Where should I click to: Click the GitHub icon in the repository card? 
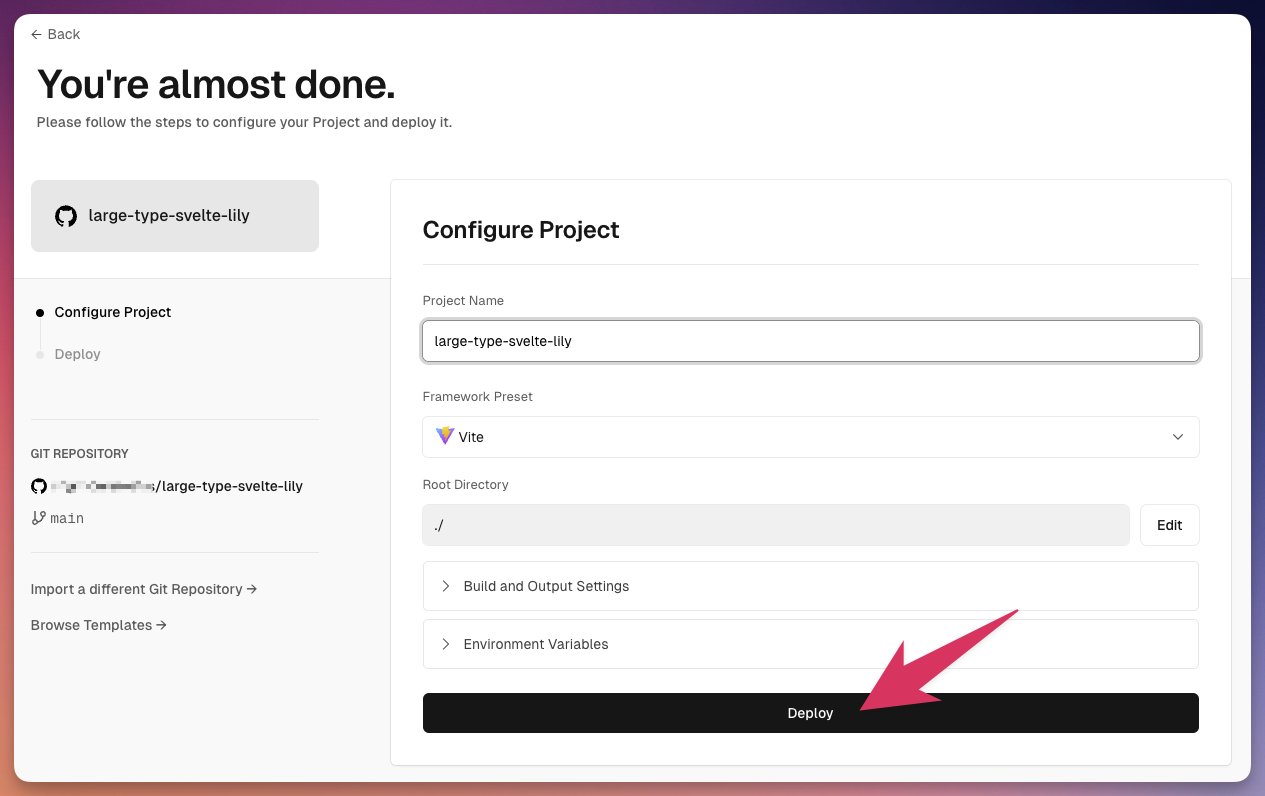point(66,216)
